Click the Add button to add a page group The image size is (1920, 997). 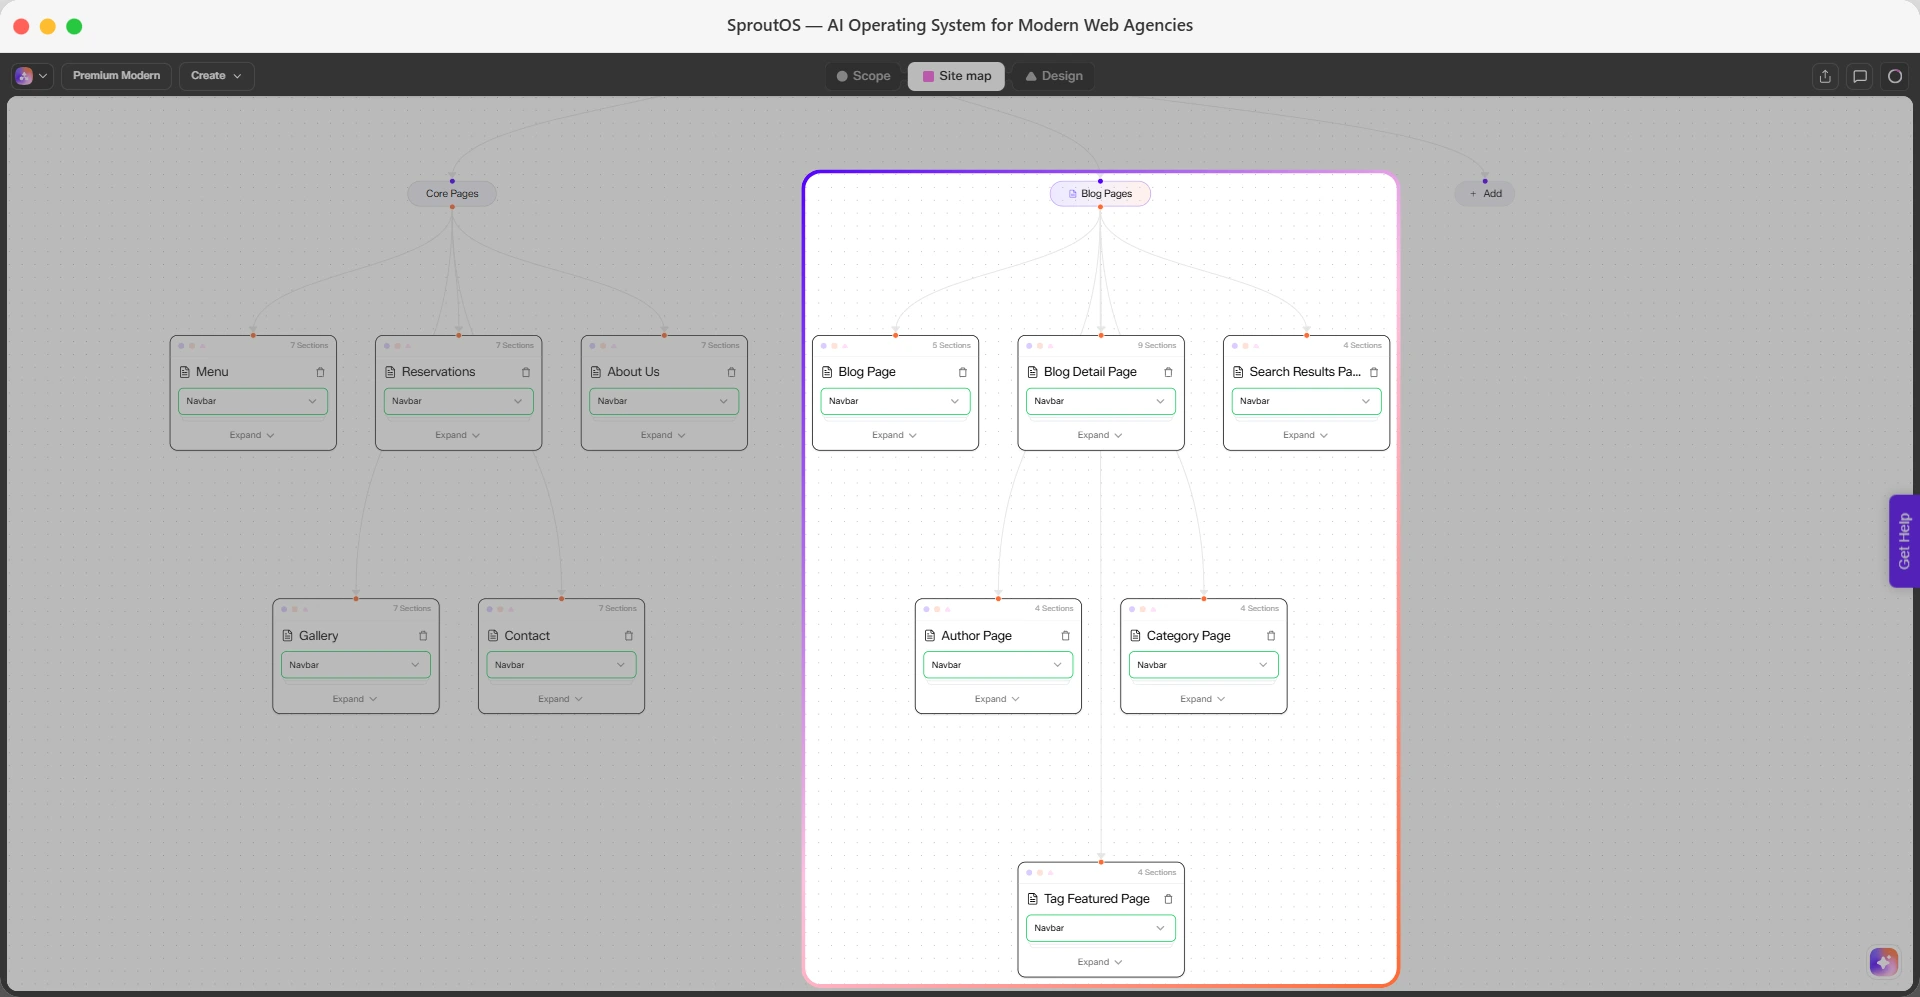click(1485, 194)
